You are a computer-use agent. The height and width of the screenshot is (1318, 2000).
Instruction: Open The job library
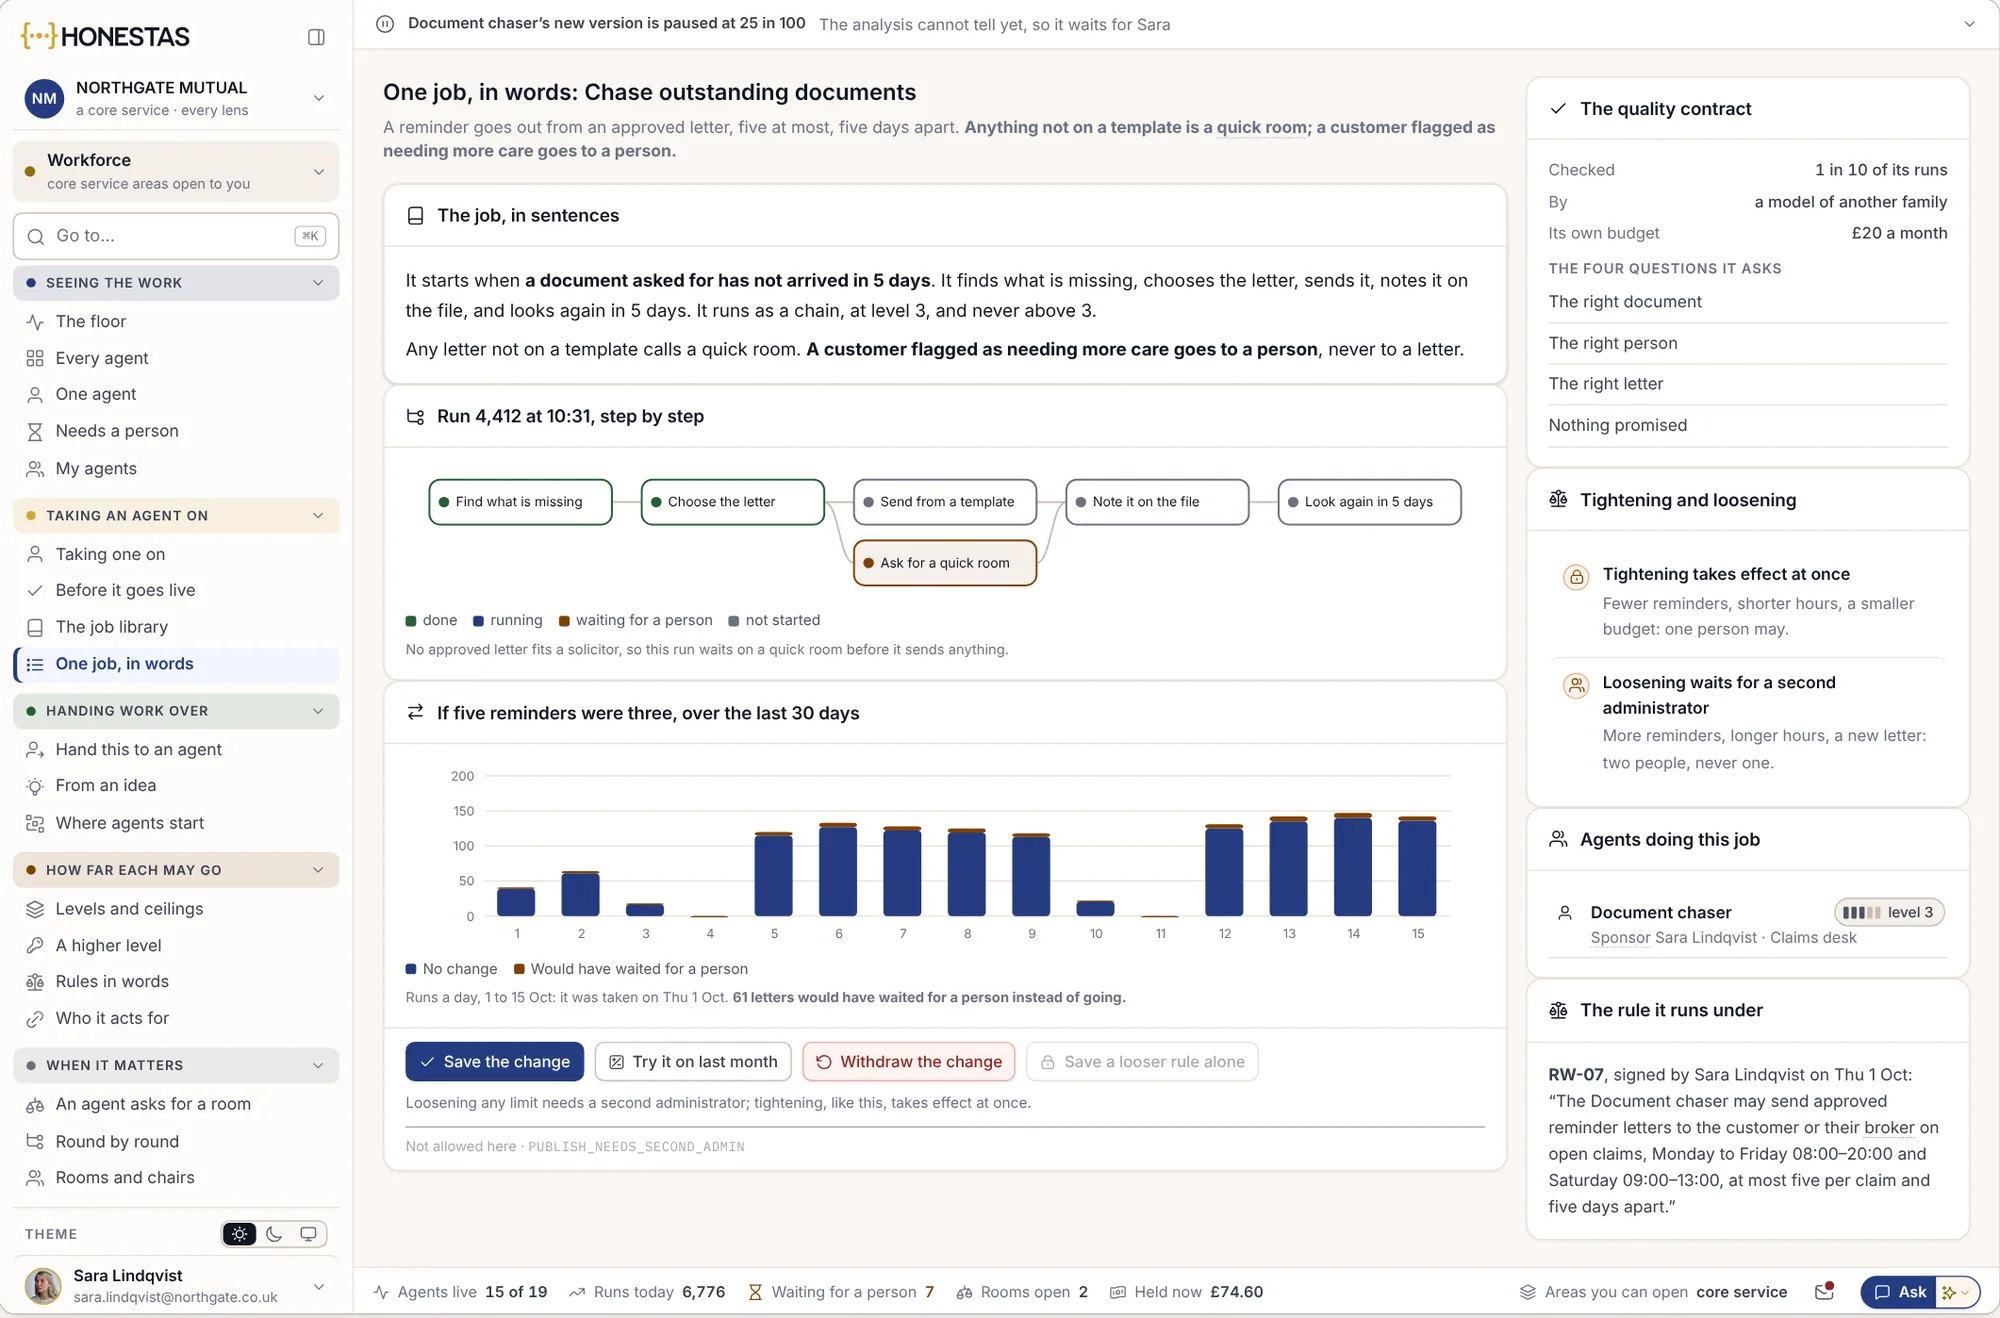tap(176, 627)
